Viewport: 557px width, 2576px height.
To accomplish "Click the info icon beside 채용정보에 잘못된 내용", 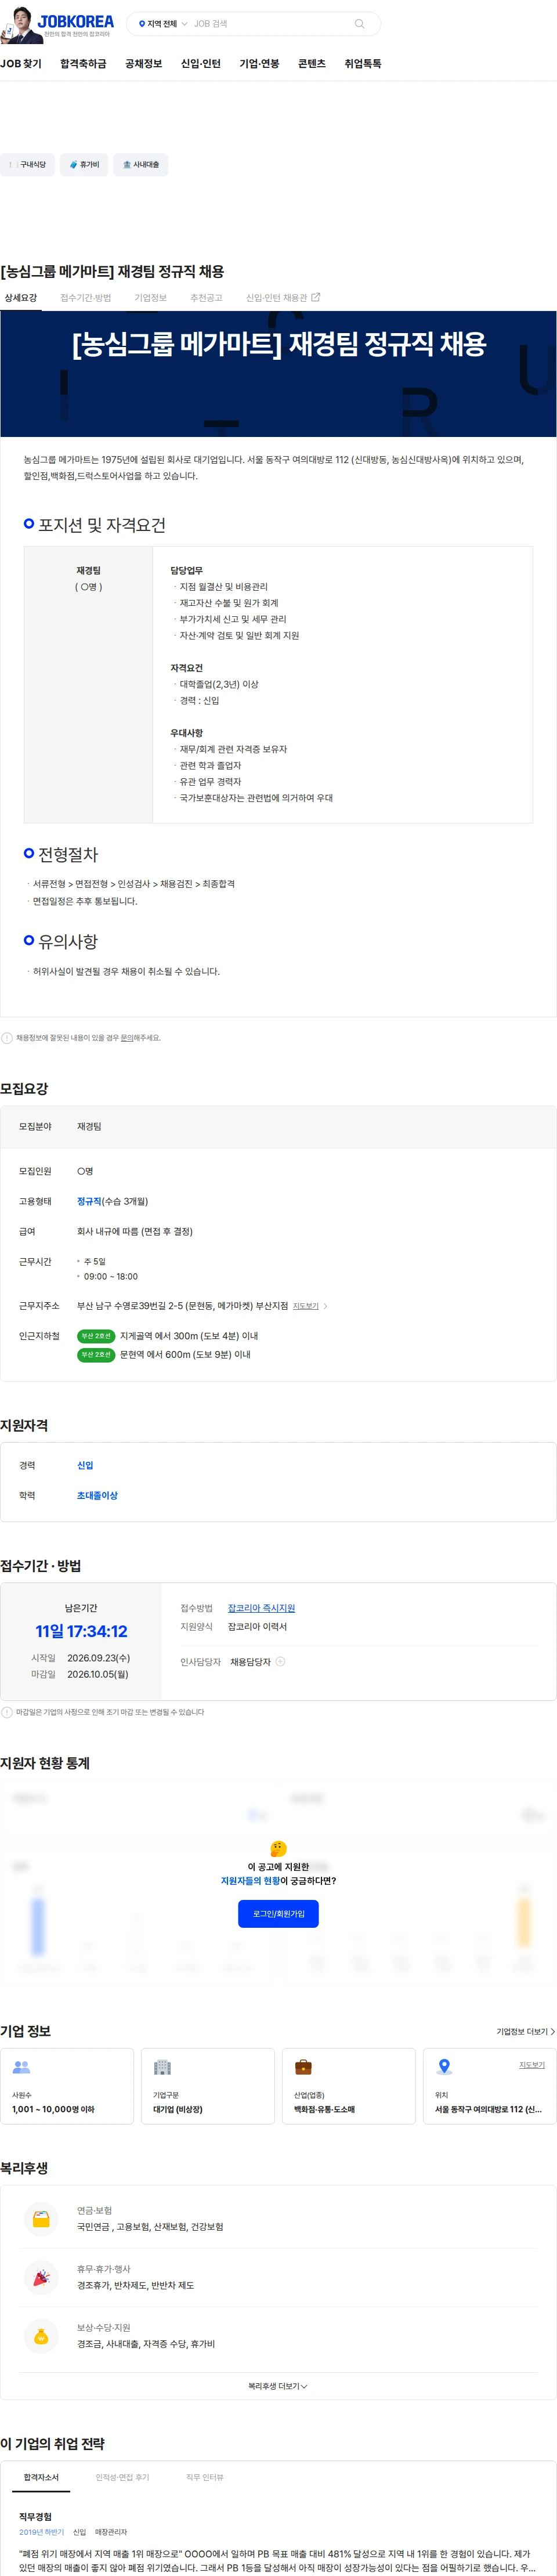I will (x=7, y=1037).
